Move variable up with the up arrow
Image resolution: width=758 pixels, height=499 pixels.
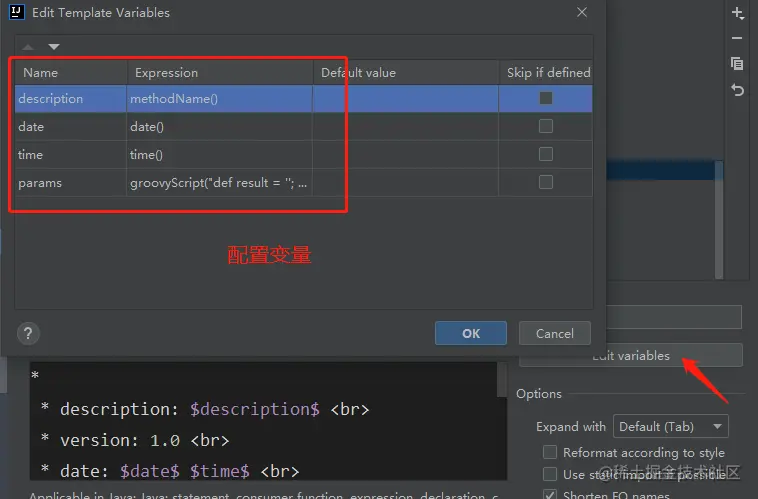click(x=28, y=47)
